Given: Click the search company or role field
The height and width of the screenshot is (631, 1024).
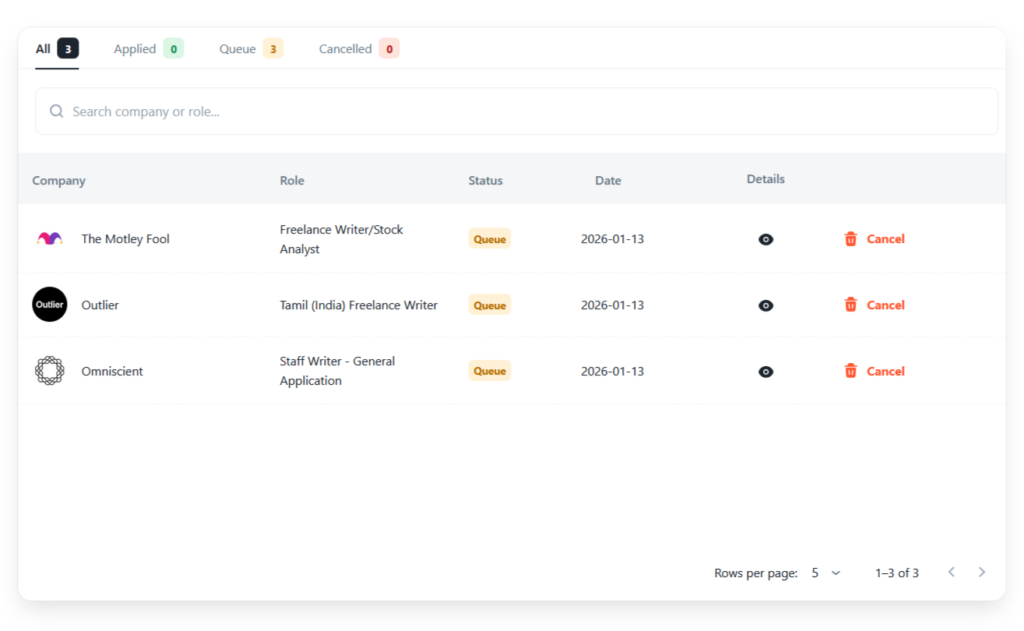Looking at the screenshot, I should (x=516, y=111).
